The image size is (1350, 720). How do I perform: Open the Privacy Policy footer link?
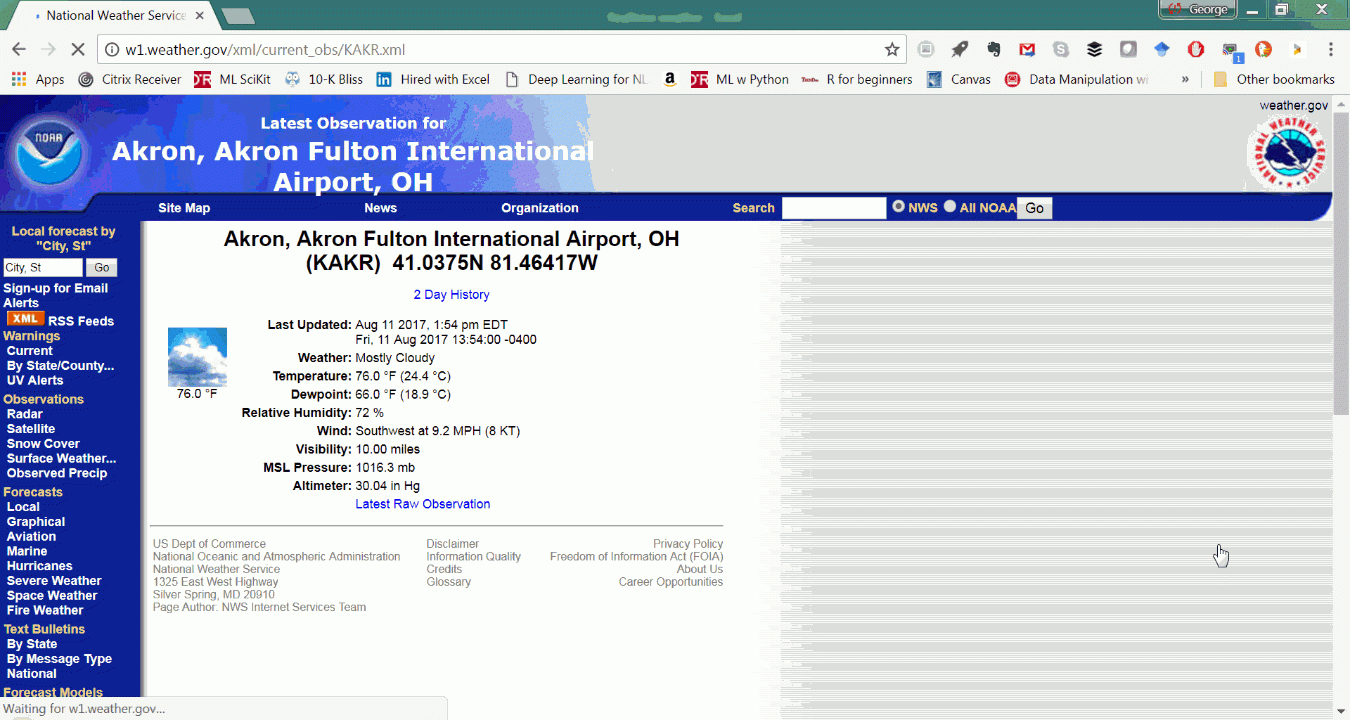tap(688, 544)
